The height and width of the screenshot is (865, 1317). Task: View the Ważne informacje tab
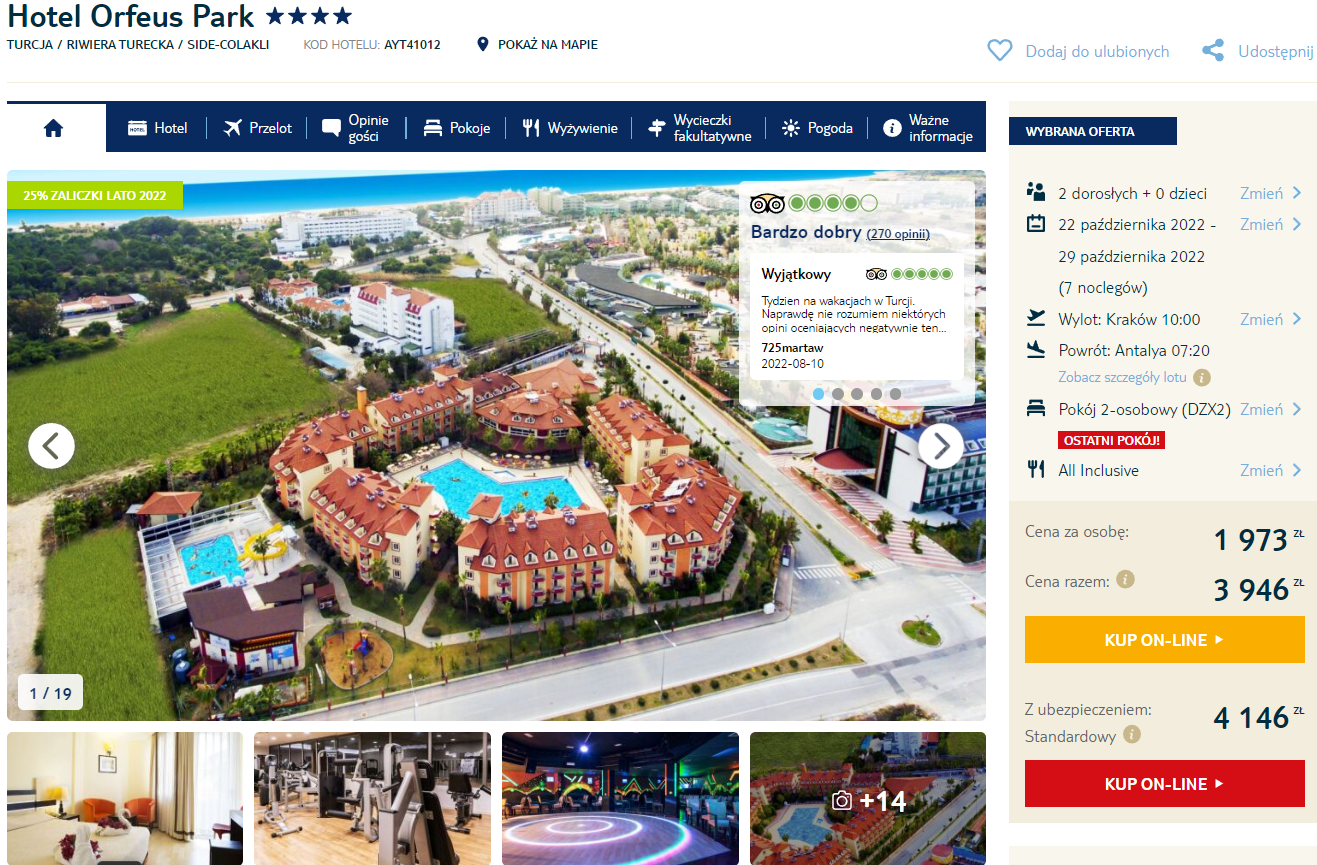[x=928, y=128]
